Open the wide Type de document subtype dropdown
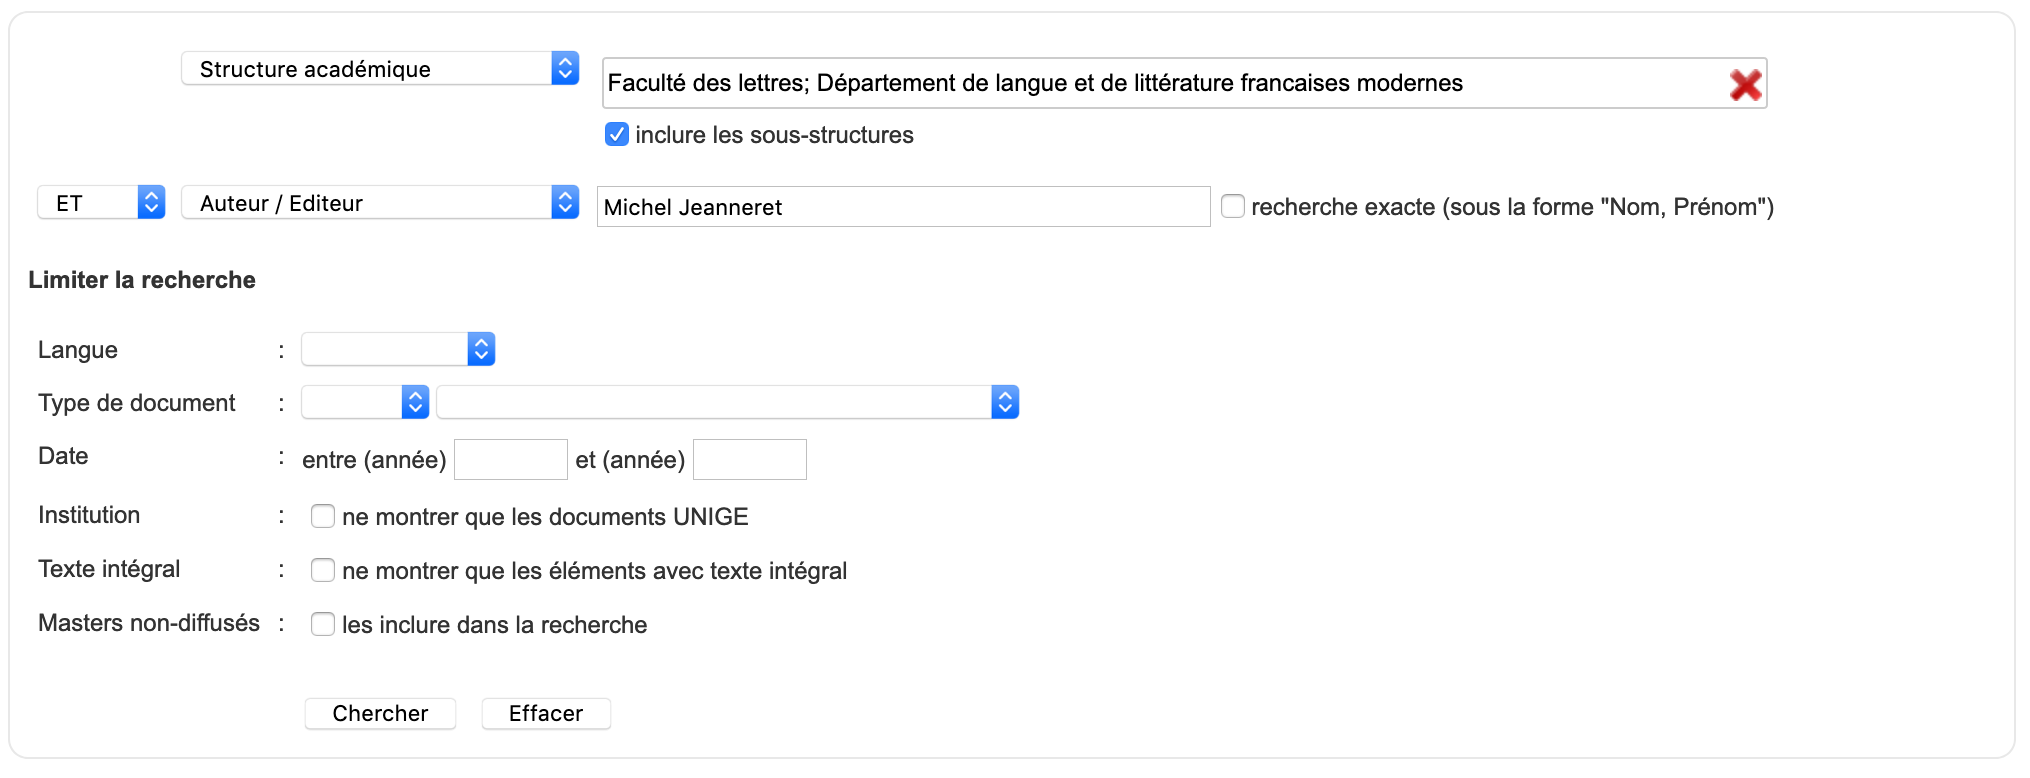 coord(728,402)
